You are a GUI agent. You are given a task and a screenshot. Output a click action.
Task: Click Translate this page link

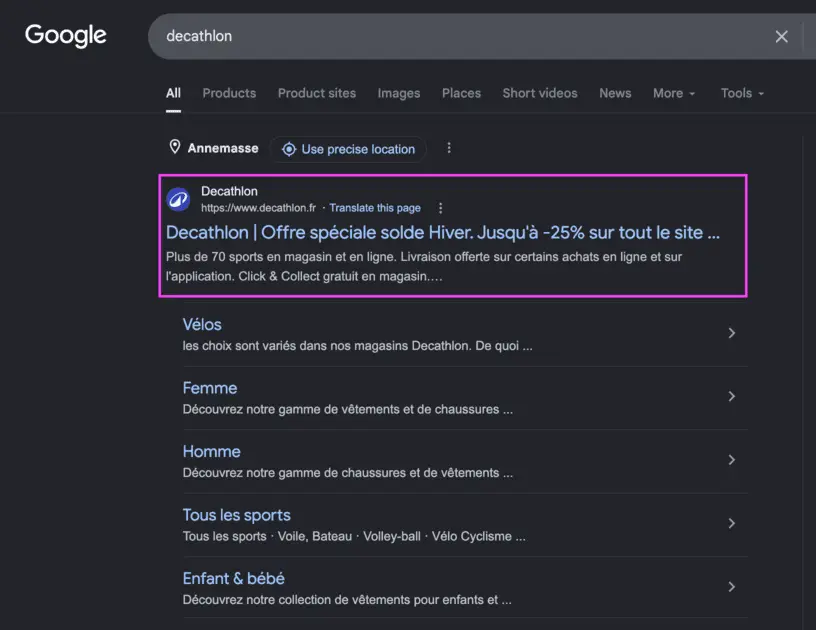[x=375, y=208]
